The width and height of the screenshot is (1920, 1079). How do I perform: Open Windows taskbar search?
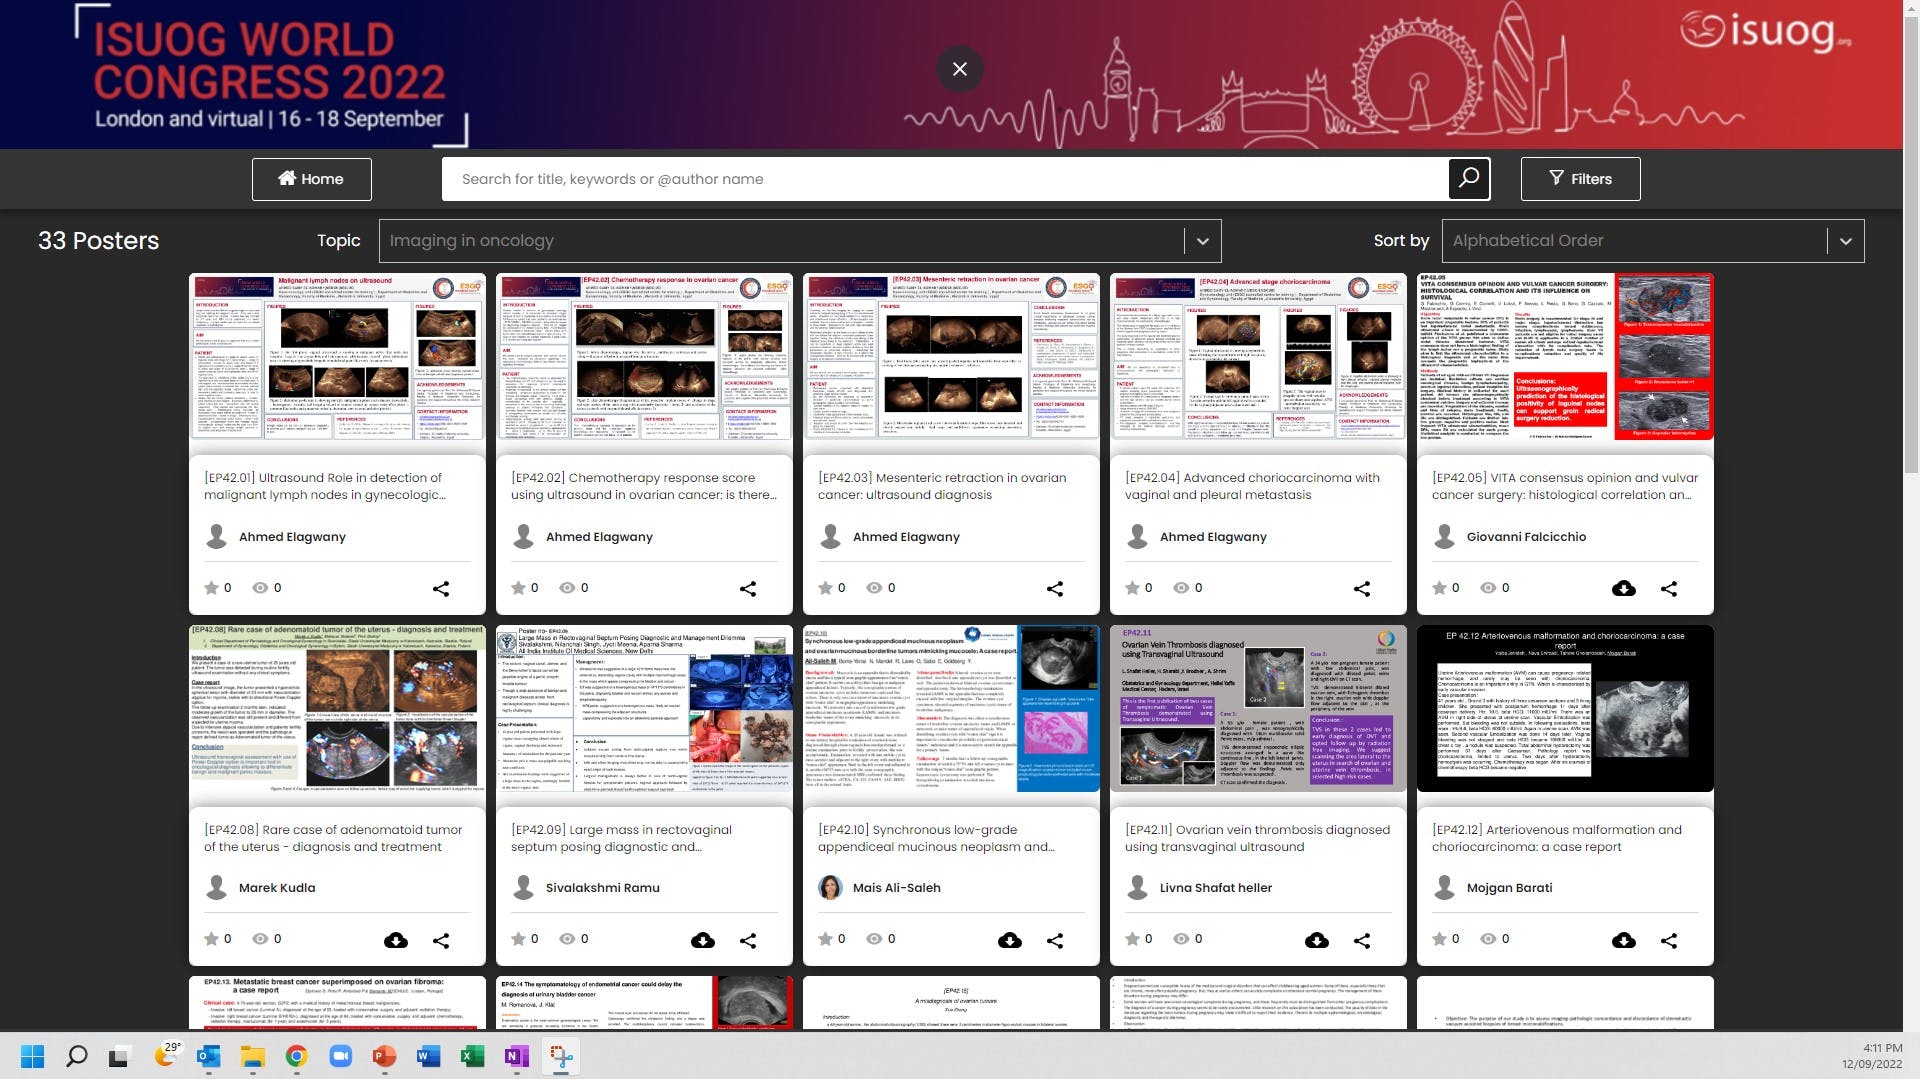(76, 1056)
